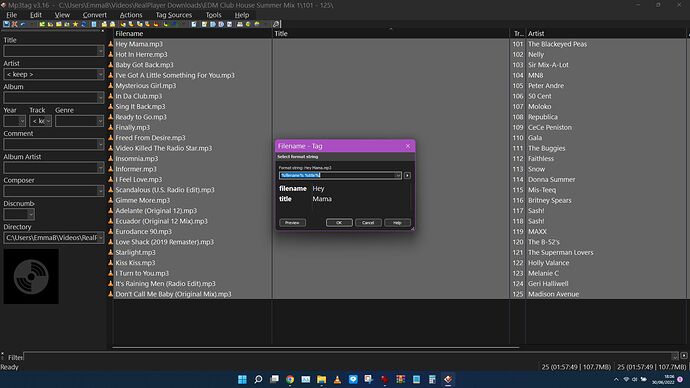Select the file 'Baby Got Back.mp3'
Image resolution: width=690 pixels, height=388 pixels.
click(x=144, y=65)
